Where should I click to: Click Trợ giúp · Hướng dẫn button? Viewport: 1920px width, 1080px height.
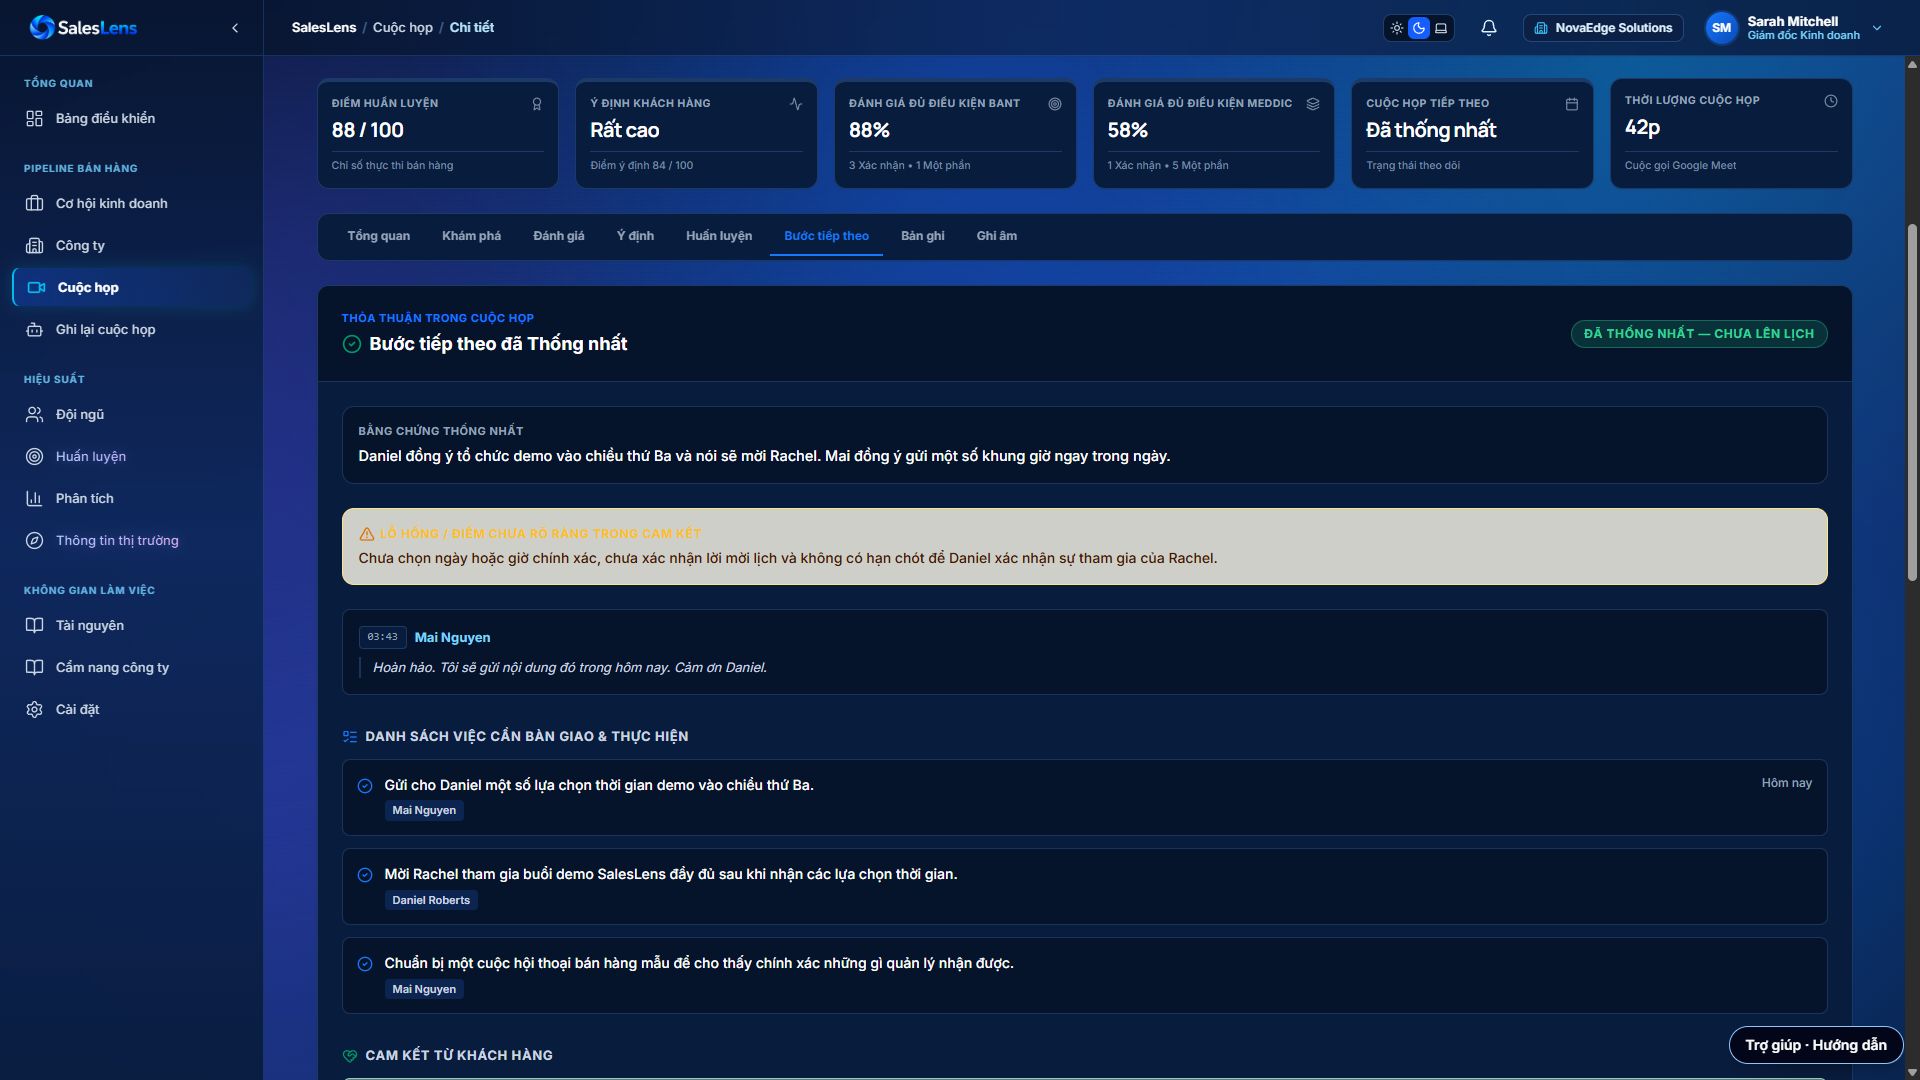(1816, 1045)
